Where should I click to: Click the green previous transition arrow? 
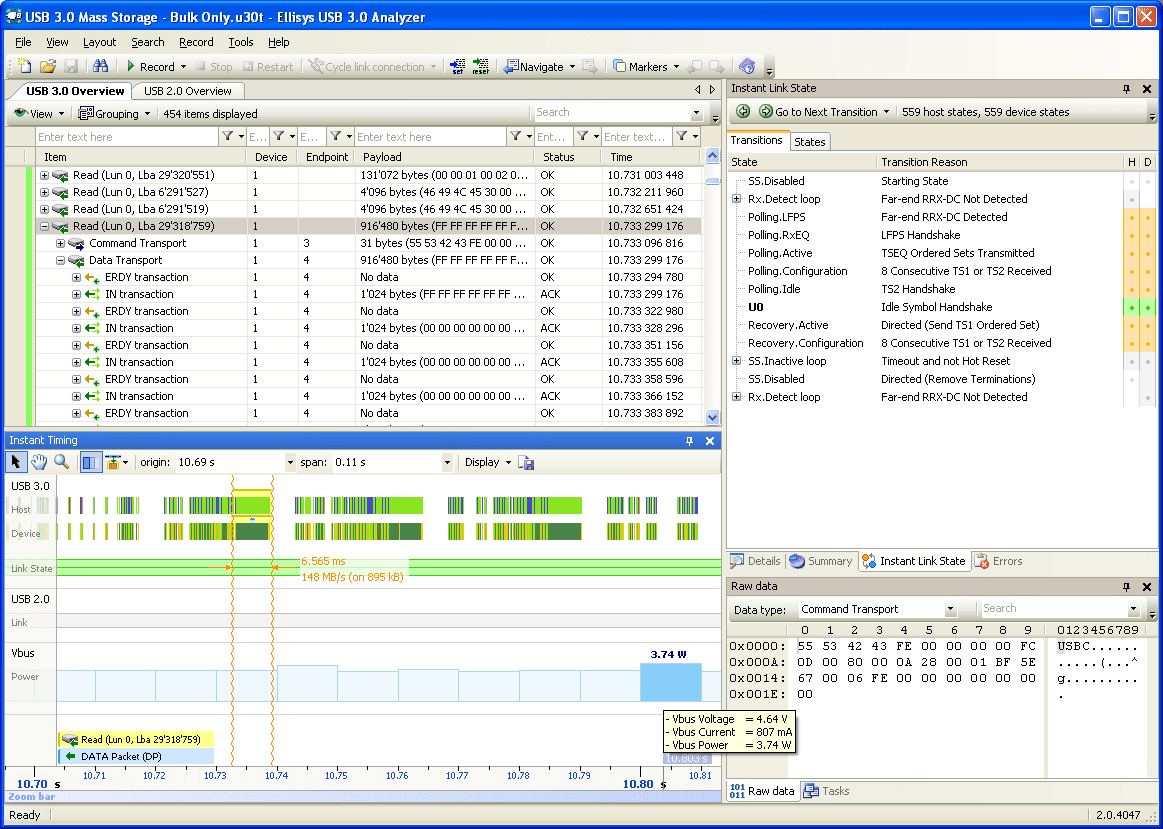tap(743, 112)
